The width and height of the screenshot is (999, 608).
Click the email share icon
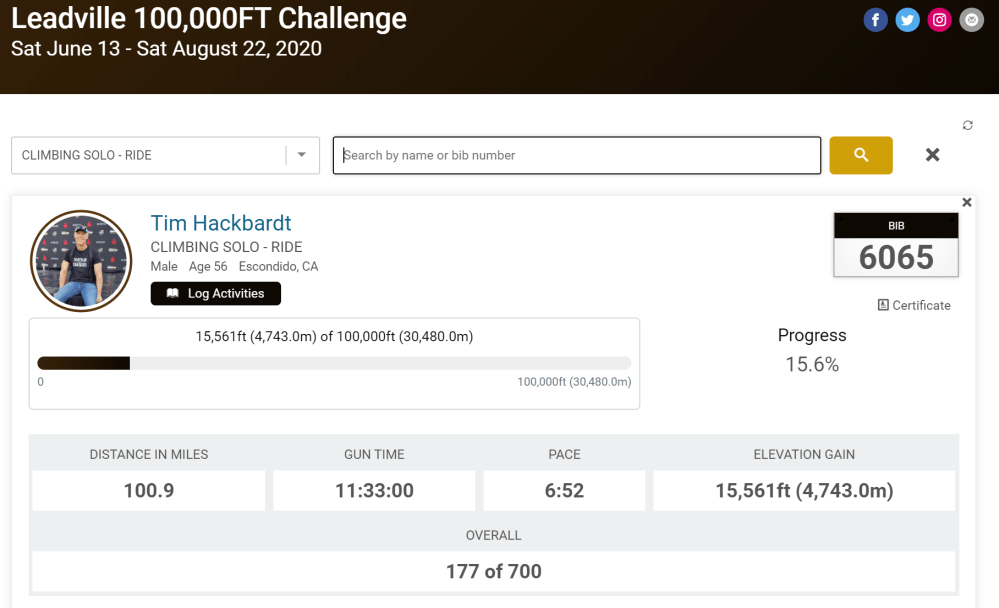(x=972, y=20)
